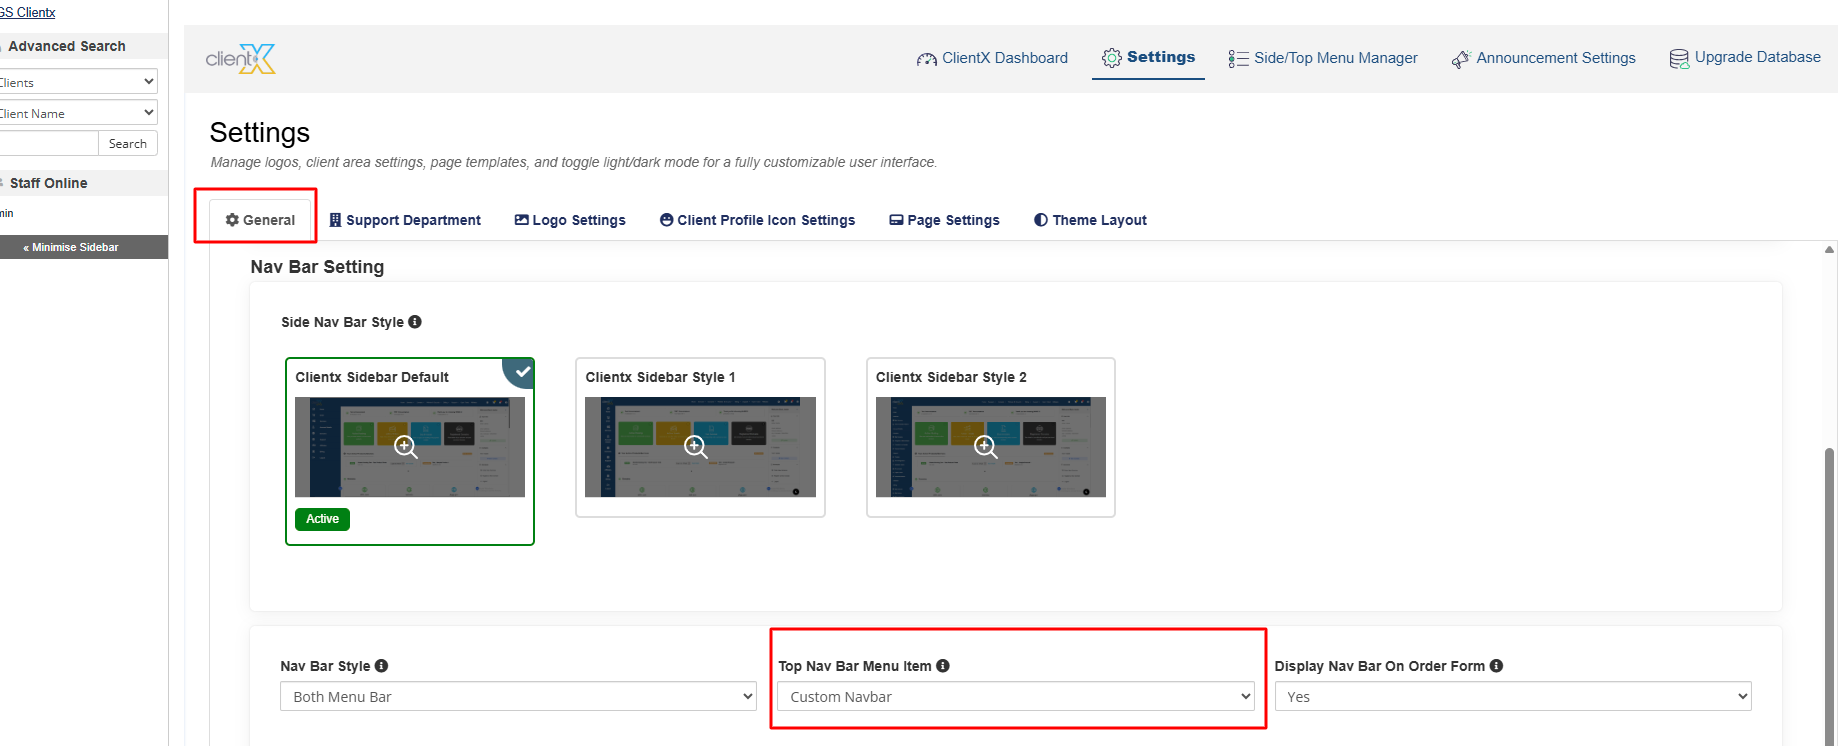Click Minimise Sidebar link
Image resolution: width=1838 pixels, height=746 pixels.
(71, 247)
